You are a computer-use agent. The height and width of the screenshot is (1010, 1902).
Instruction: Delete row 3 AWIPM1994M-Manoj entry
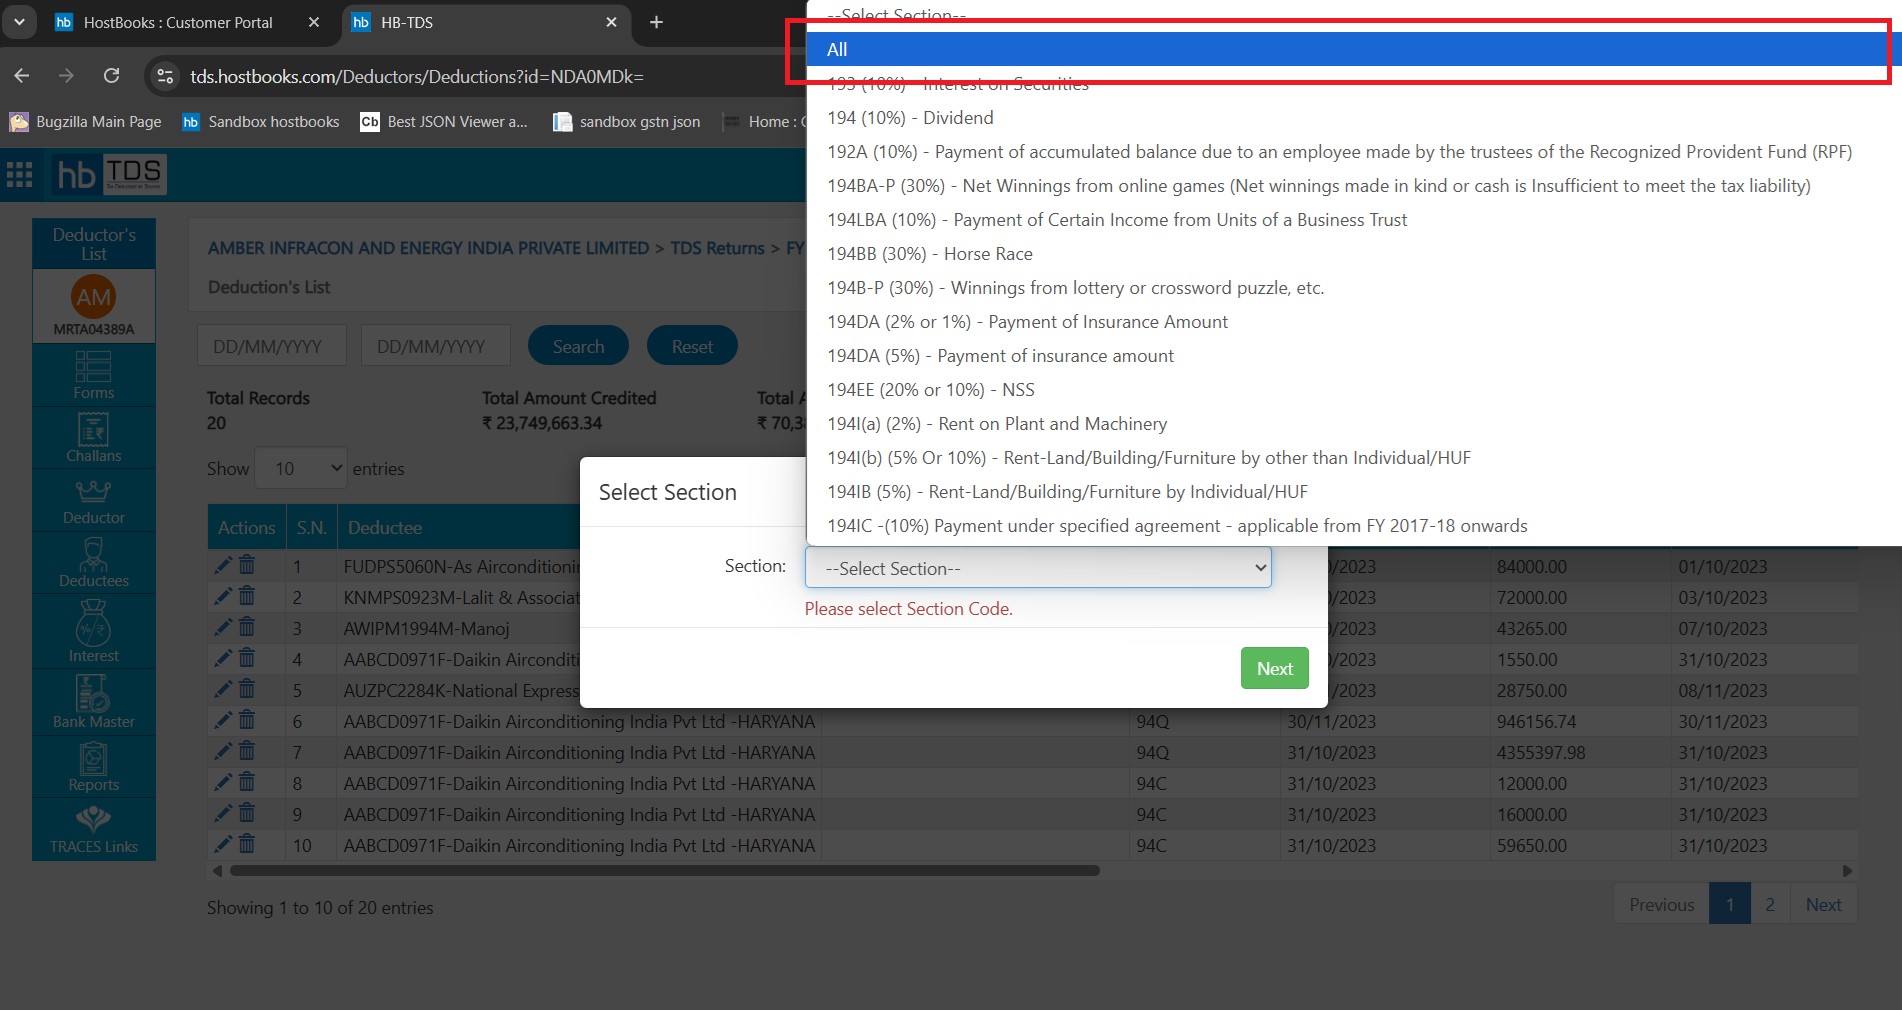tap(247, 628)
